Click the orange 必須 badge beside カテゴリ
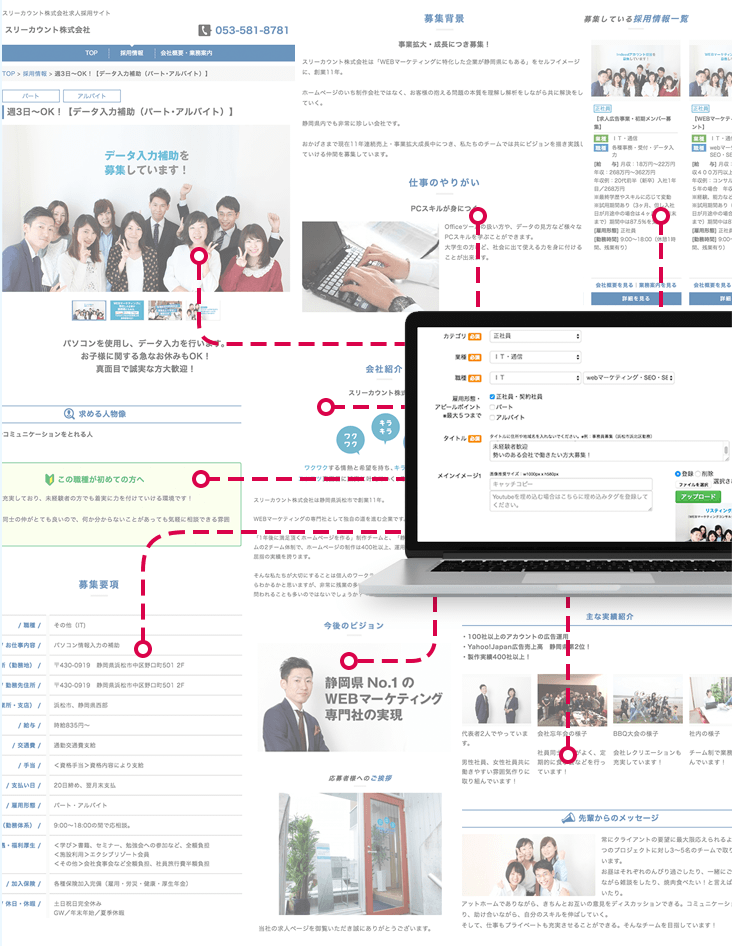This screenshot has height=946, width=732. (475, 337)
